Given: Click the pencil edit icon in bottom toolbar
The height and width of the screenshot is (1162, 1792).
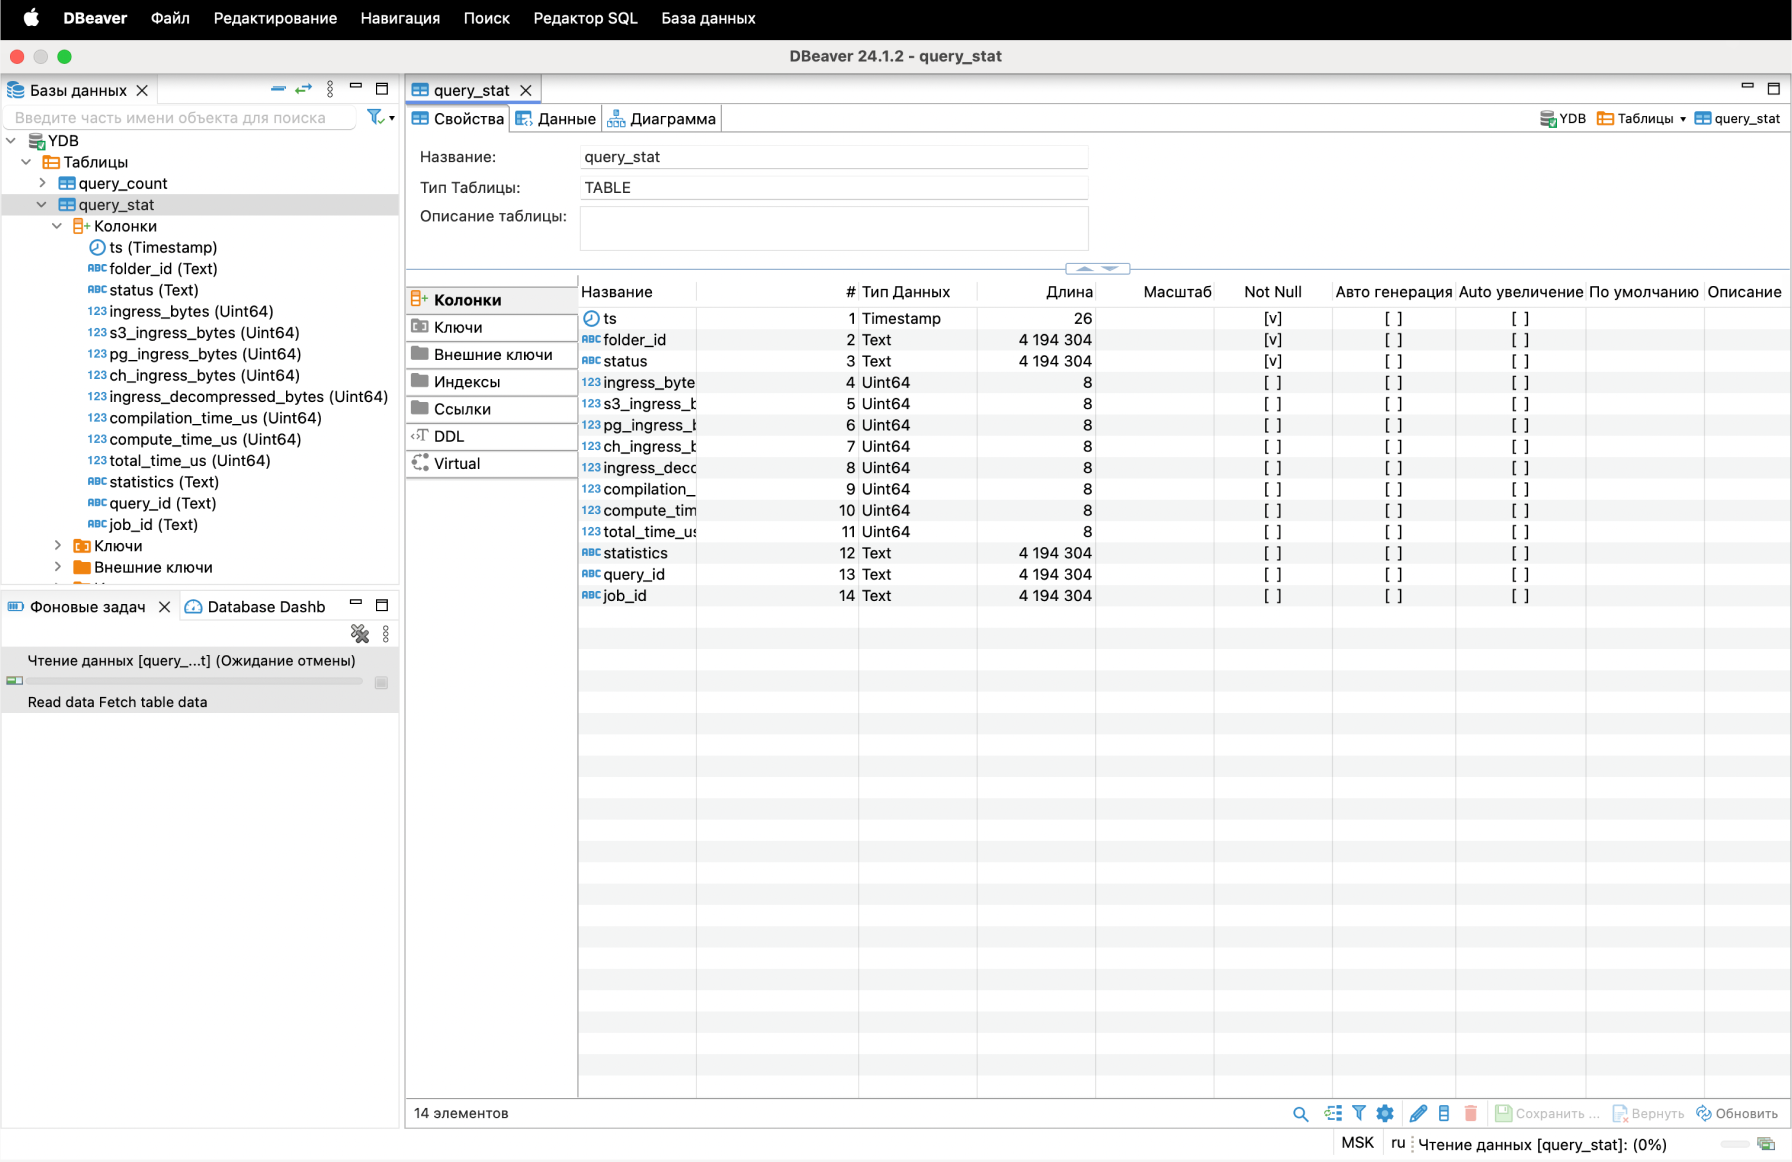Looking at the screenshot, I should [1418, 1113].
